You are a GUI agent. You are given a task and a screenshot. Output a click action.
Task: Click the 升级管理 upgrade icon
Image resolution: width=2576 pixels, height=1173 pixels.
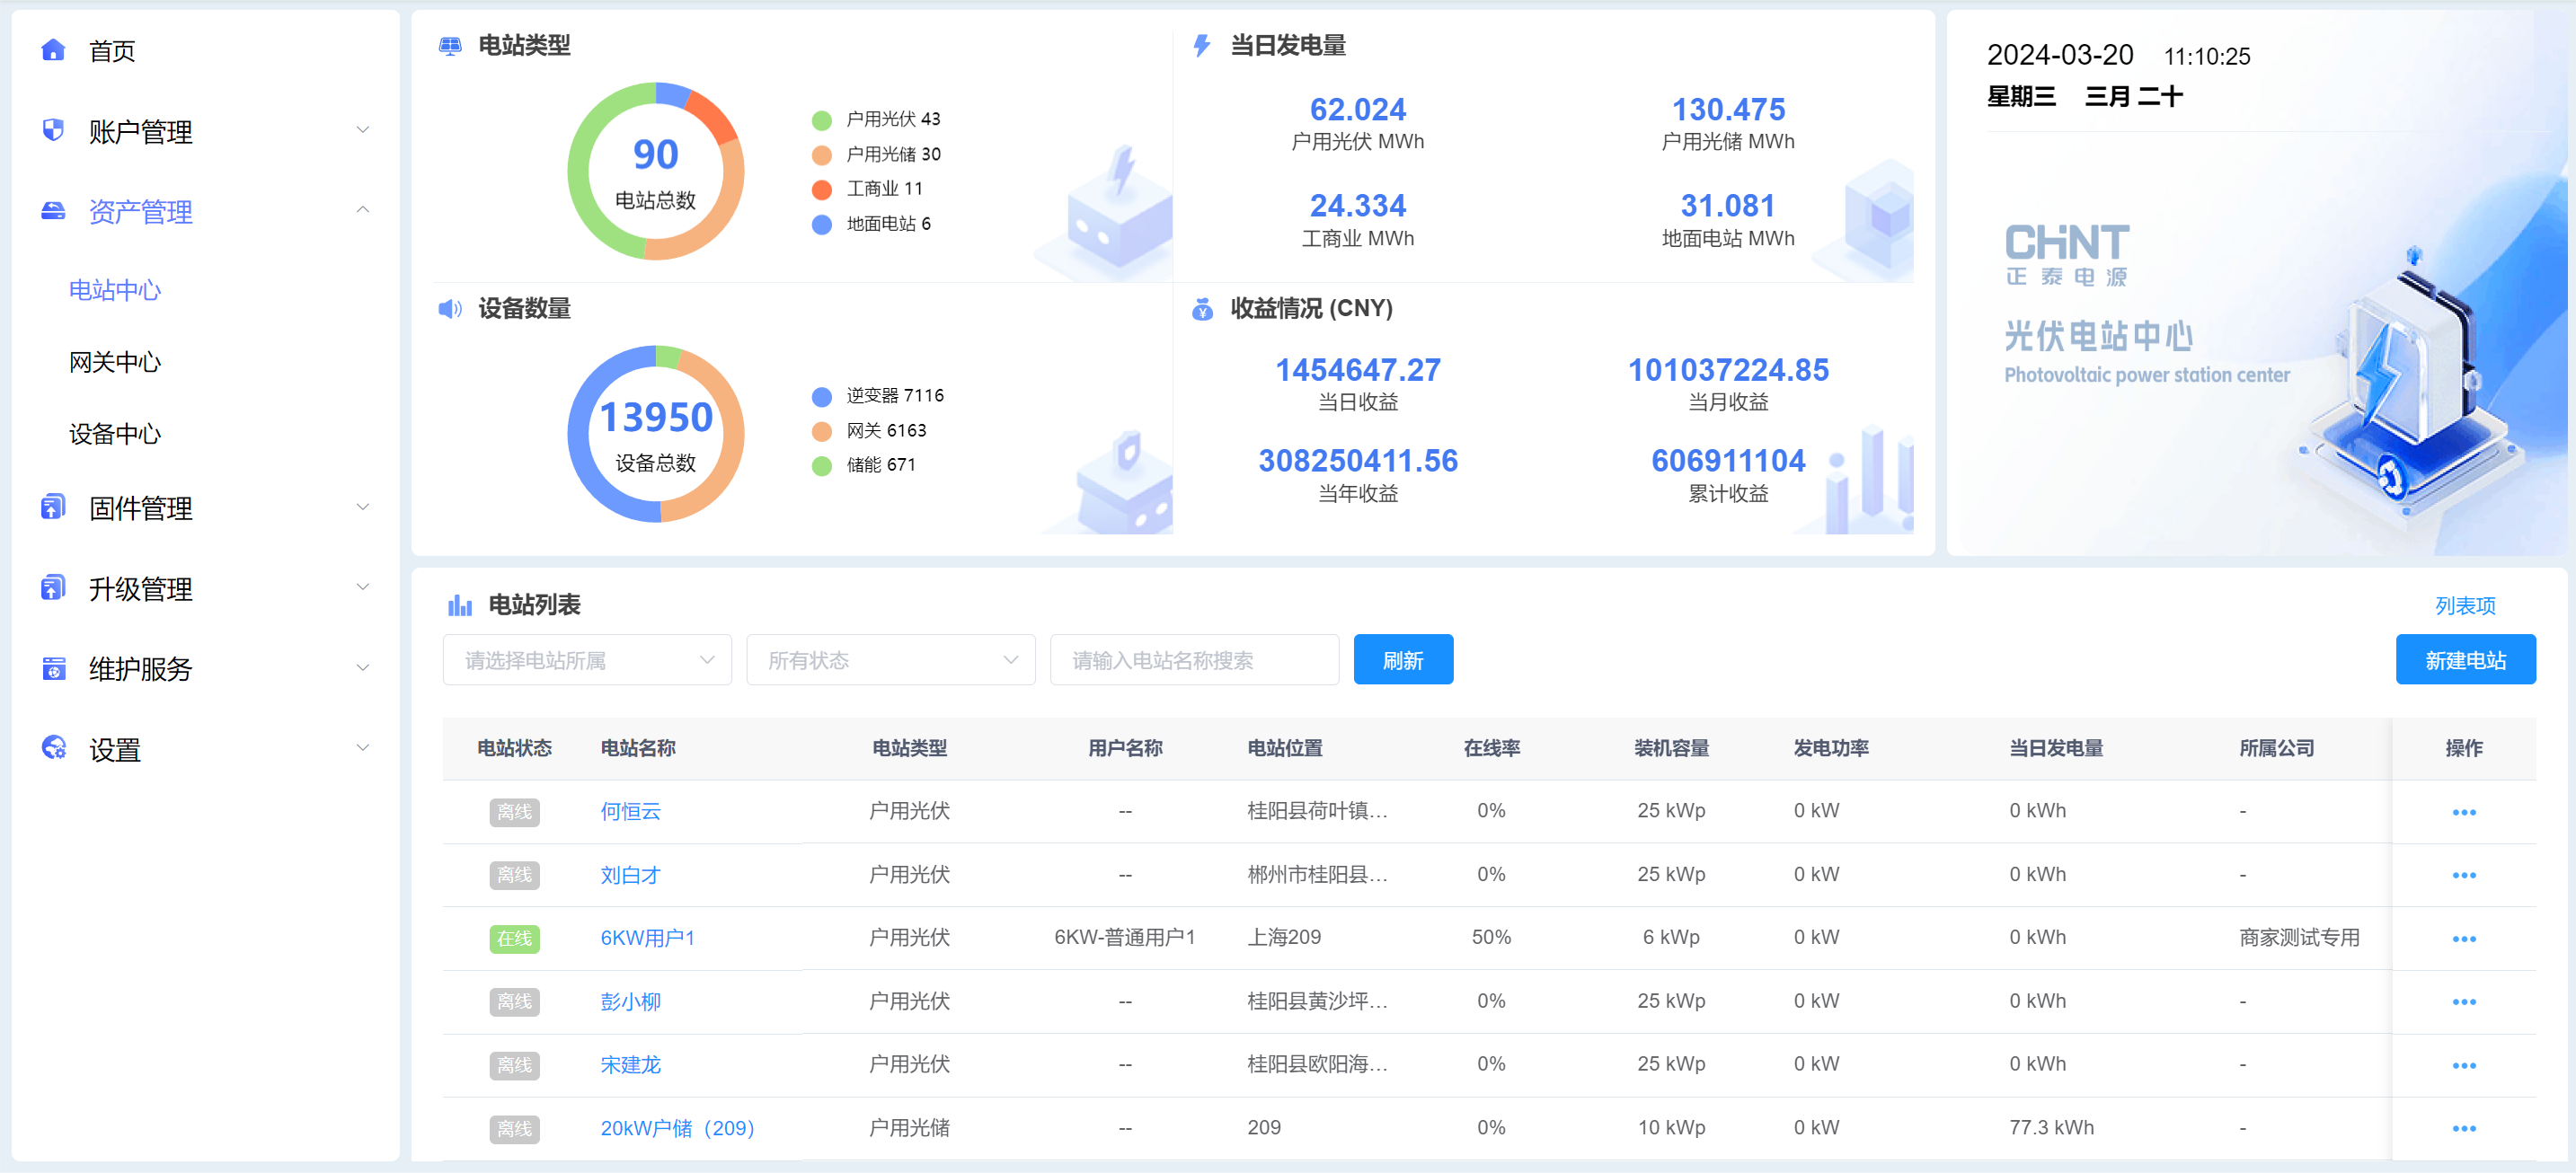(53, 588)
